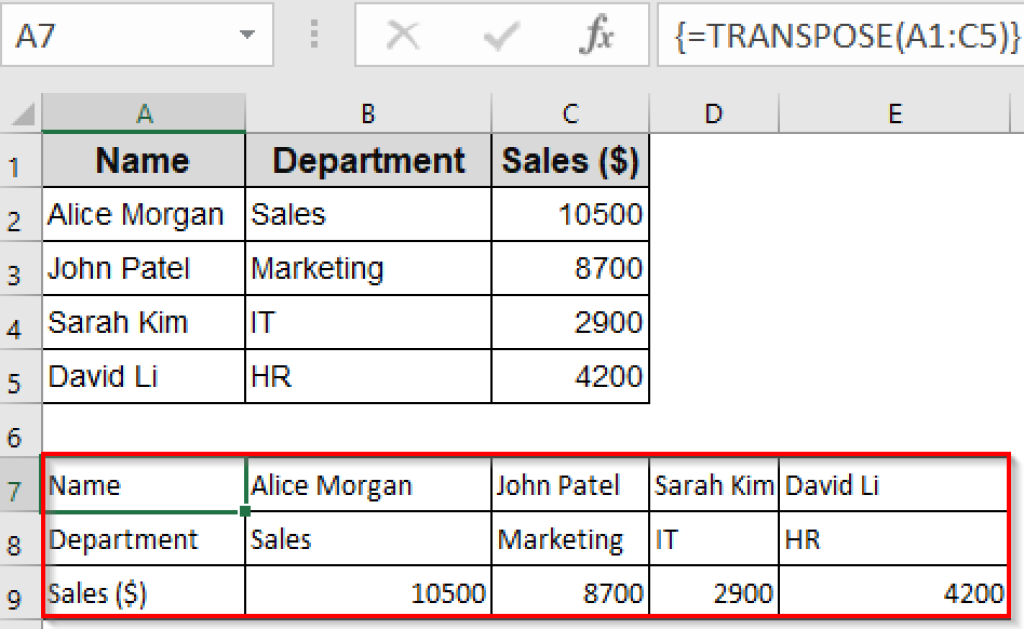The width and height of the screenshot is (1024, 629).
Task: Select the cell with value 10500 in row 2
Action: point(570,214)
